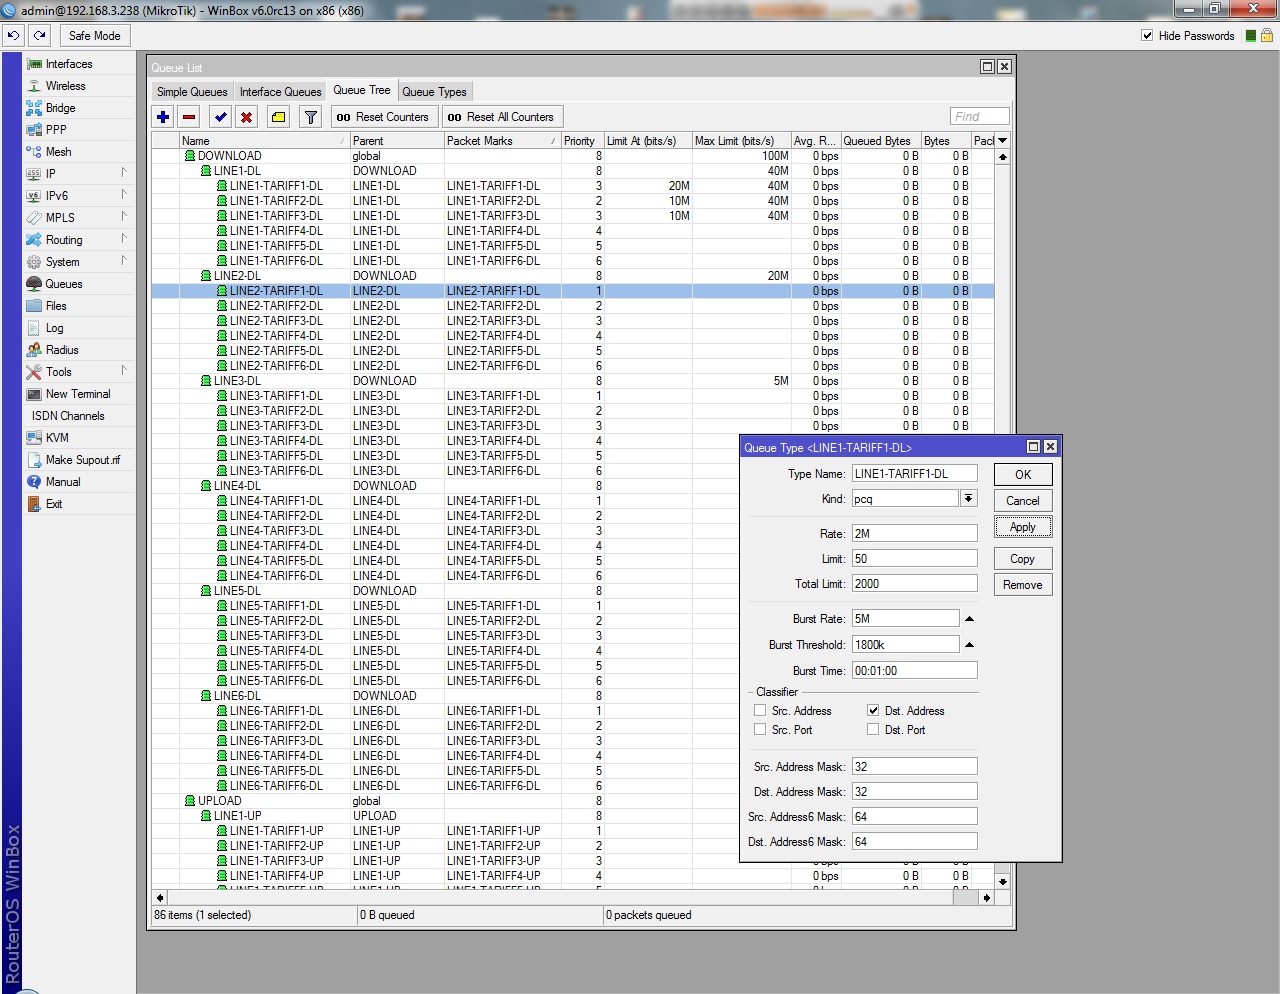Click the Rate input field showing 2M
Image resolution: width=1280 pixels, height=994 pixels.
click(914, 534)
